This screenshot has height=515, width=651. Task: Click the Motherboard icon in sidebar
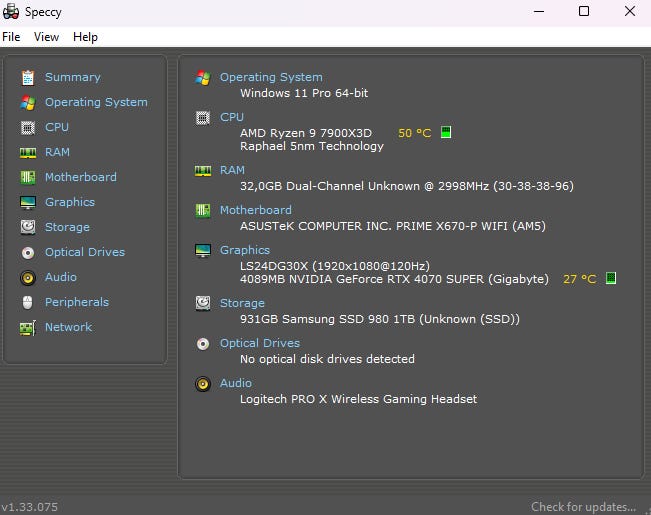(27, 177)
